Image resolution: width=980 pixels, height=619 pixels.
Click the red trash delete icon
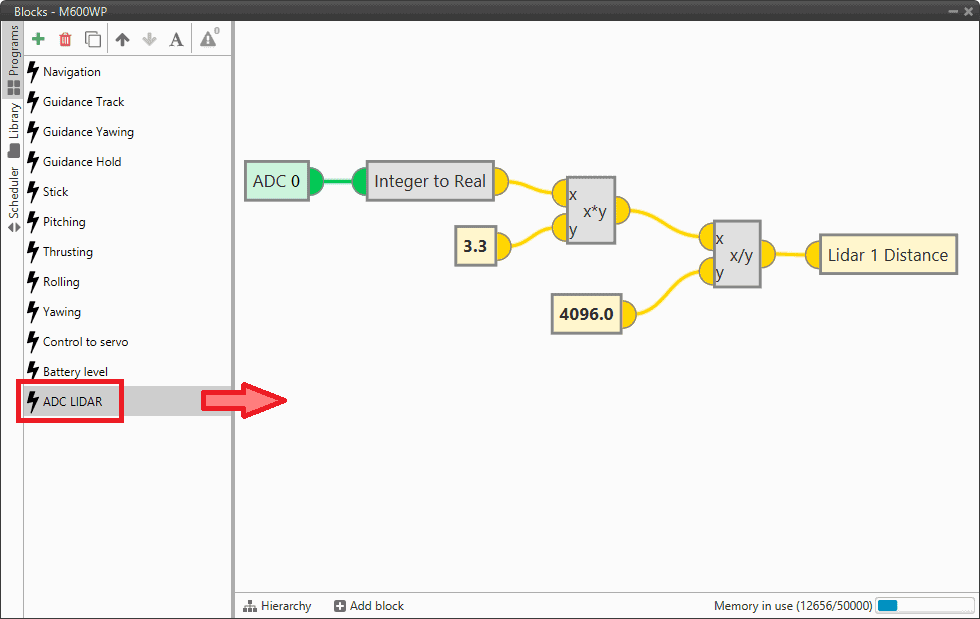(65, 40)
